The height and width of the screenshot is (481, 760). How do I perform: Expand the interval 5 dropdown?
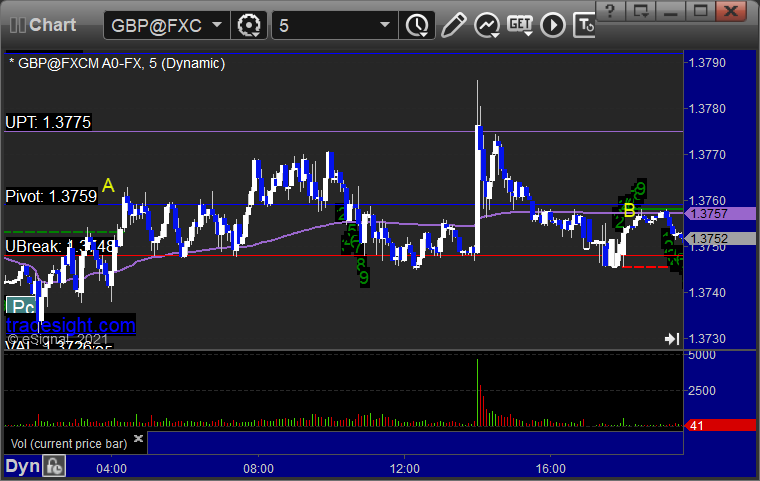point(385,24)
